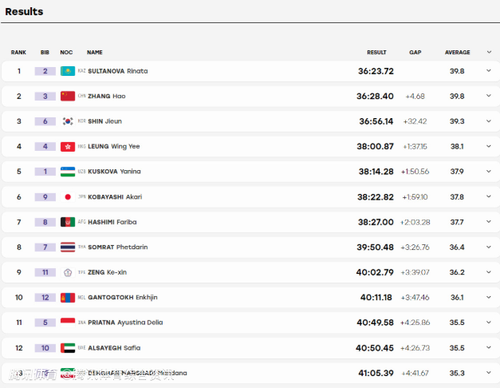Sort by the GAP column header
The width and height of the screenshot is (500, 388).
pos(415,52)
